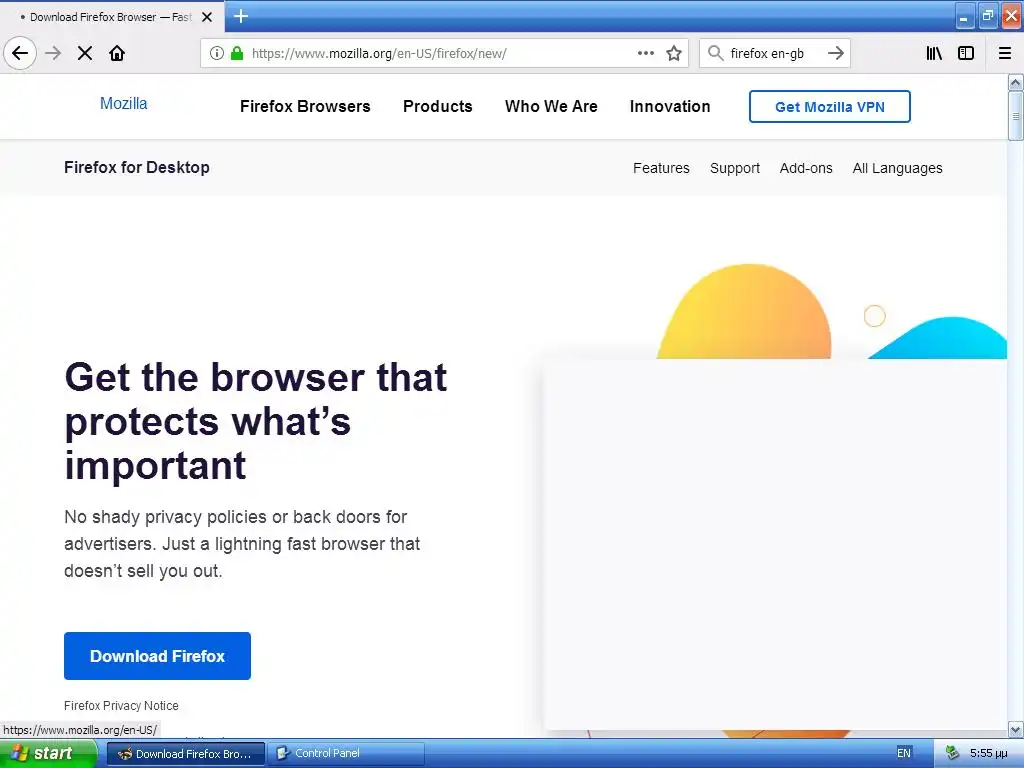
Task: Click the Download Firefox button
Action: 157,656
